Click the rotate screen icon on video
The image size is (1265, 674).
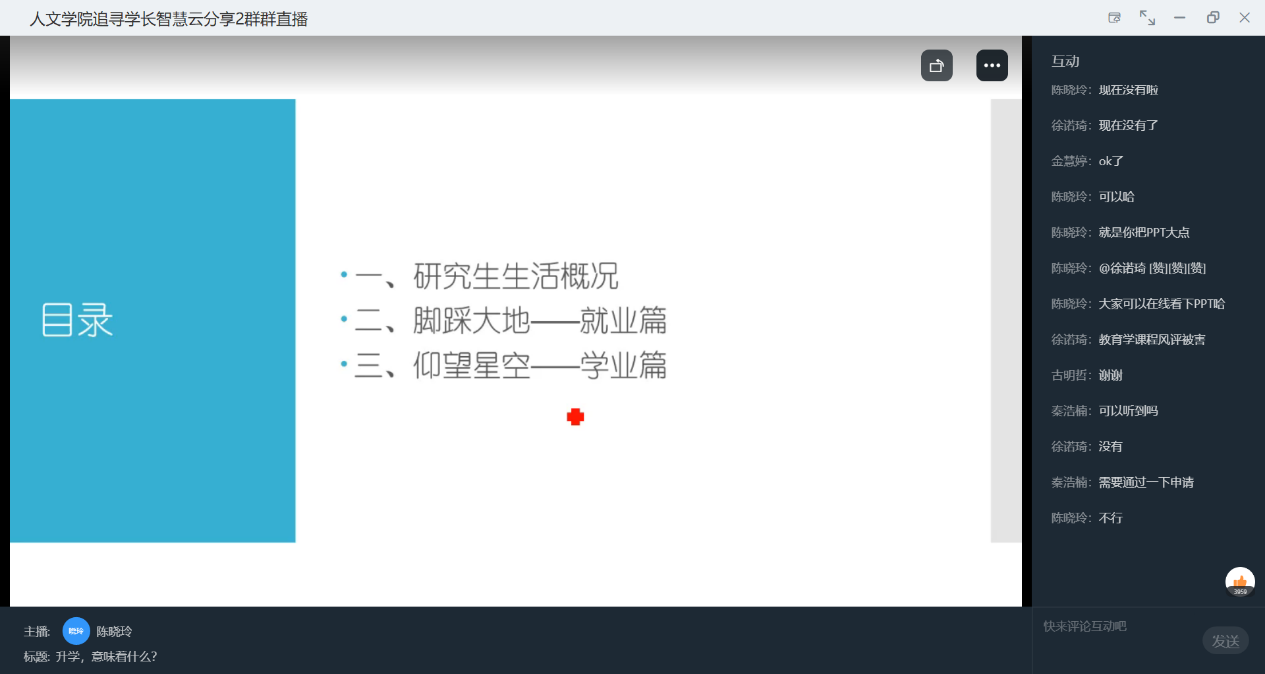pyautogui.click(x=936, y=66)
